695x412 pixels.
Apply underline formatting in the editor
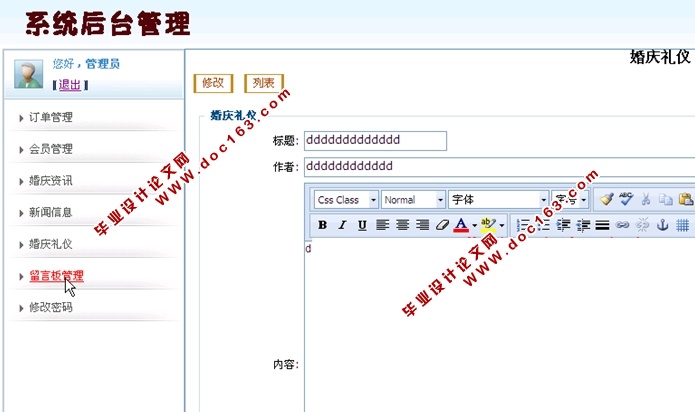point(362,225)
